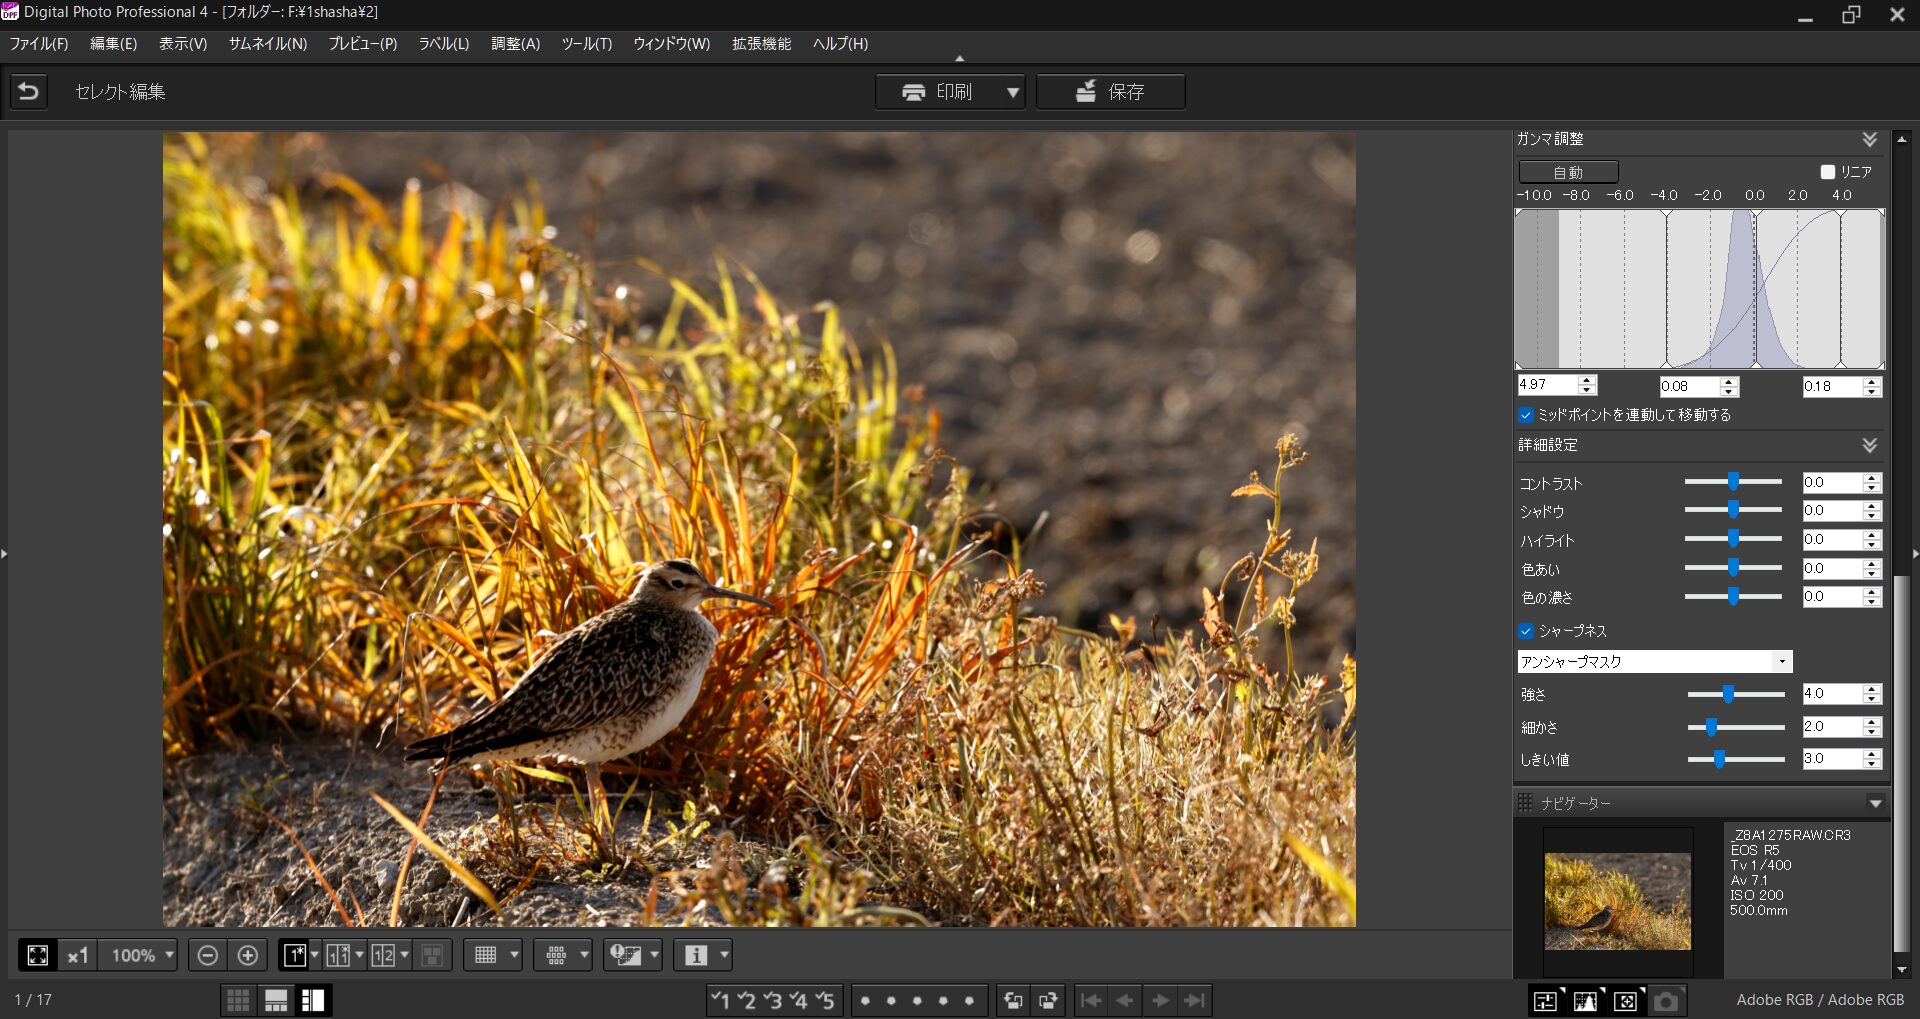1920x1019 pixels.
Task: Rotate the image left
Action: (x=1013, y=1000)
